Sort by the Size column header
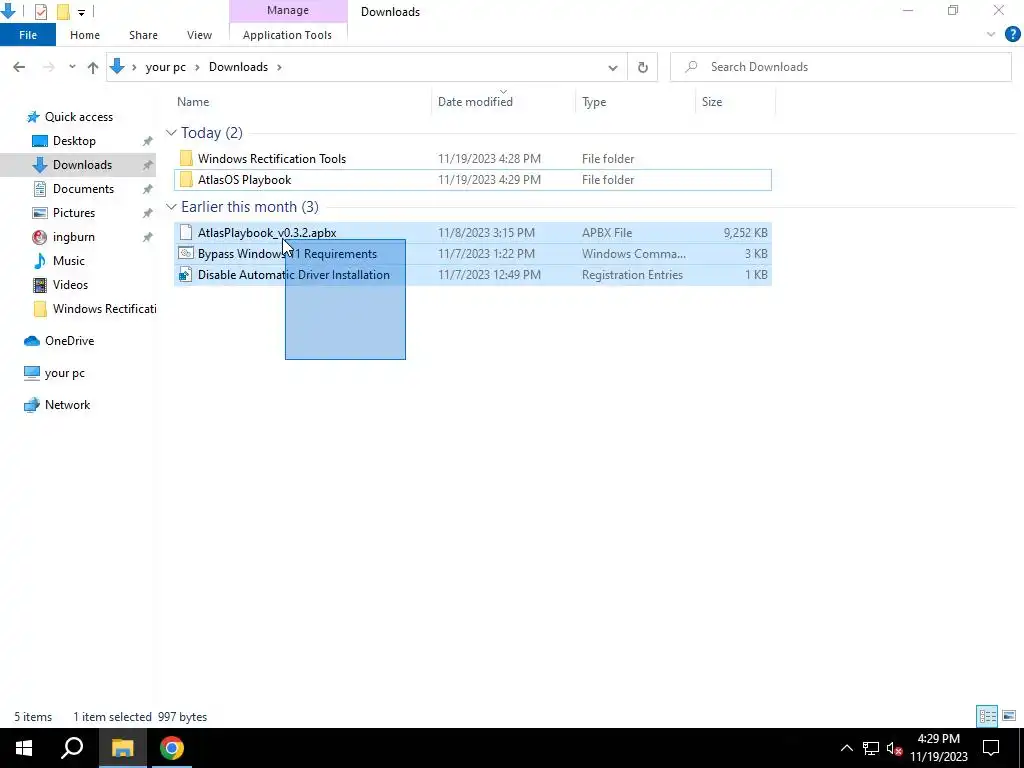The height and width of the screenshot is (768, 1024). click(x=712, y=102)
